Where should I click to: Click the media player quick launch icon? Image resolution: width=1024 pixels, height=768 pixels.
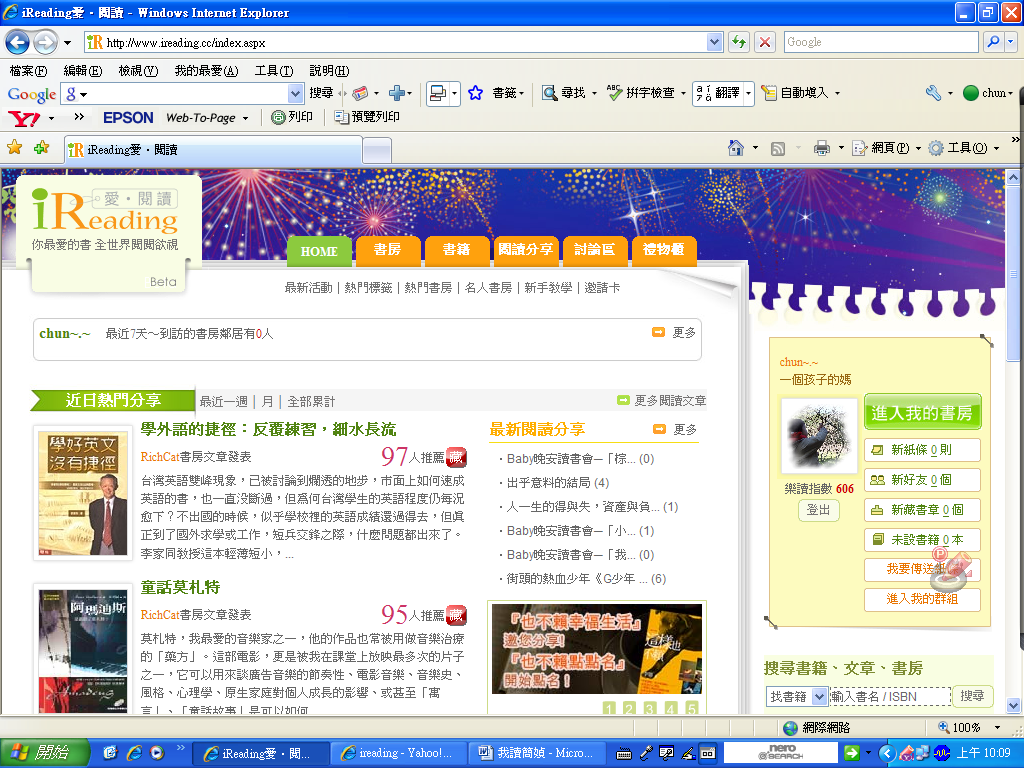pos(157,753)
